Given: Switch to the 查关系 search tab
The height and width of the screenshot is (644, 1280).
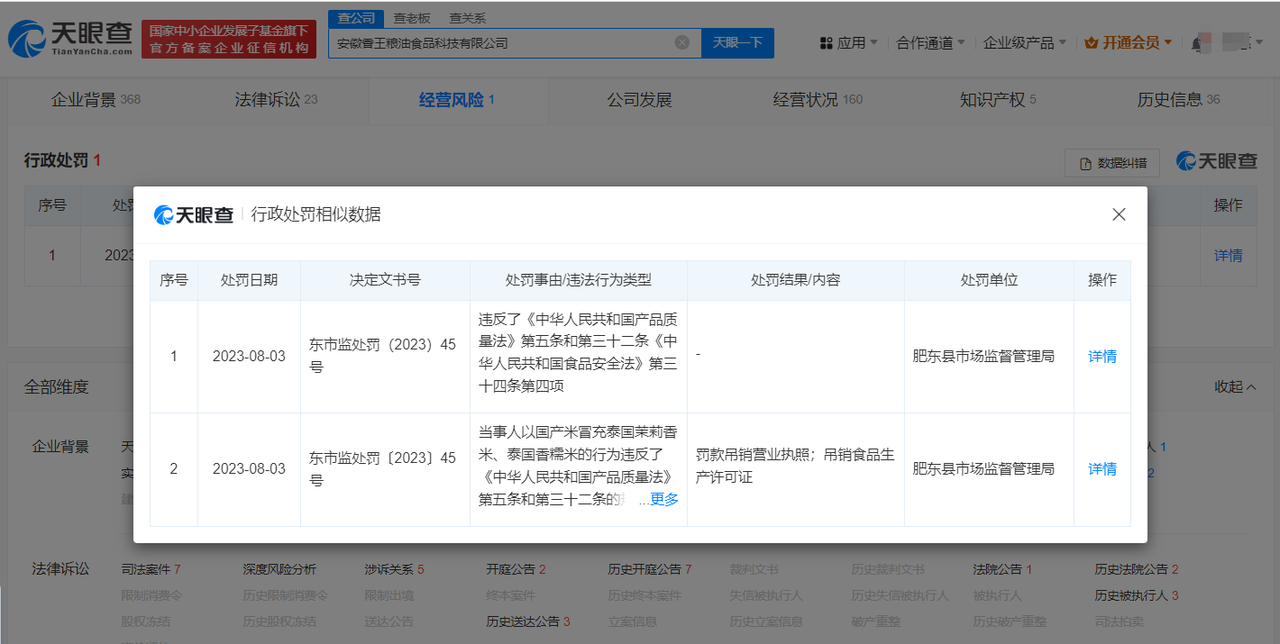Looking at the screenshot, I should (467, 18).
